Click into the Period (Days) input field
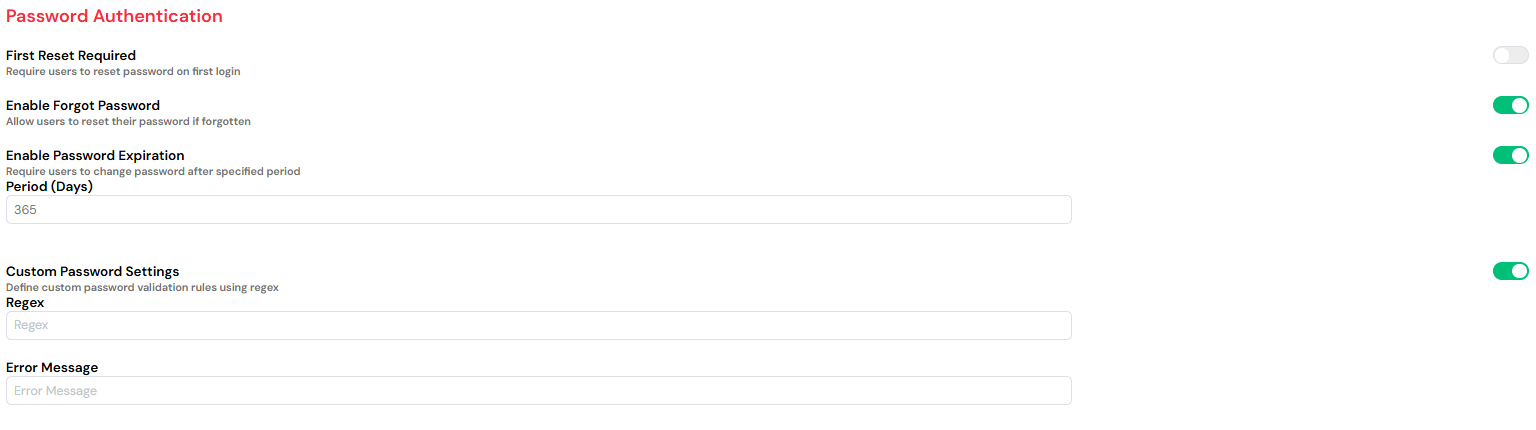This screenshot has height=430, width=1536. [538, 210]
